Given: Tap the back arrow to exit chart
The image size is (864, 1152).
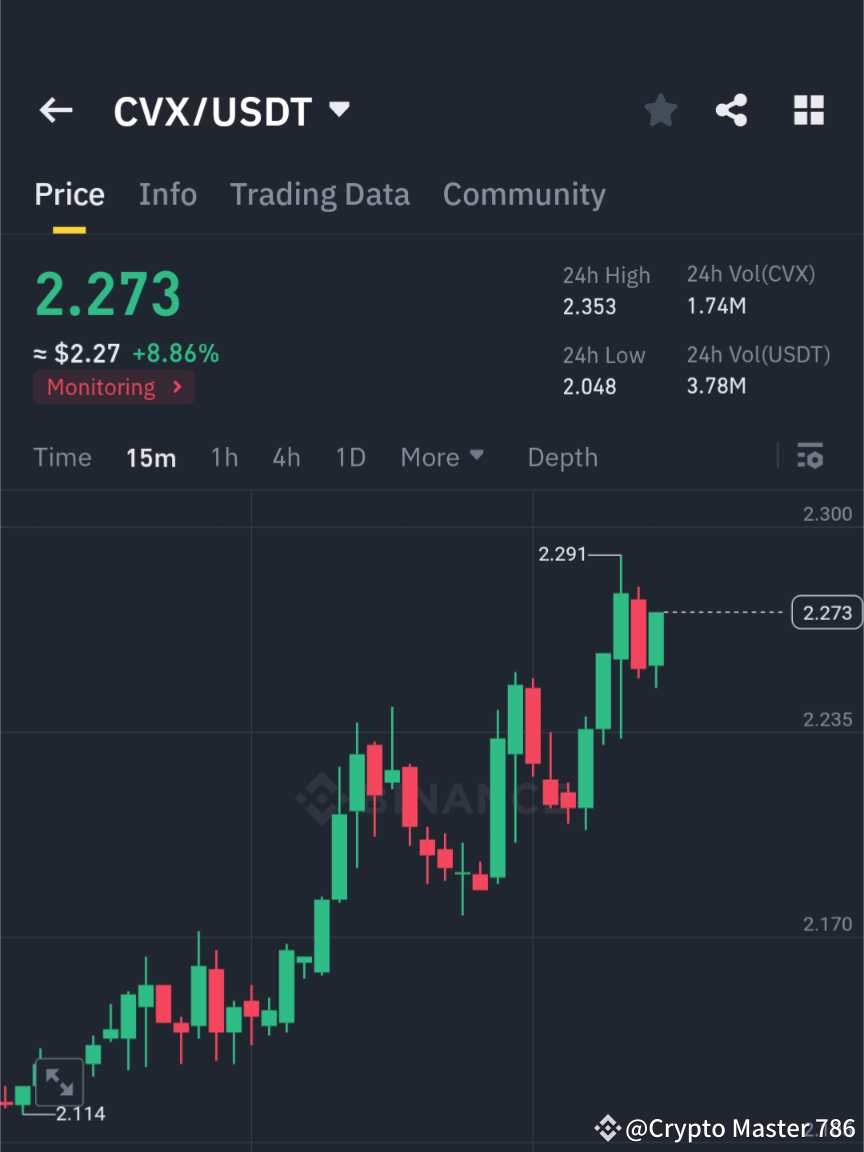Looking at the screenshot, I should click(55, 110).
